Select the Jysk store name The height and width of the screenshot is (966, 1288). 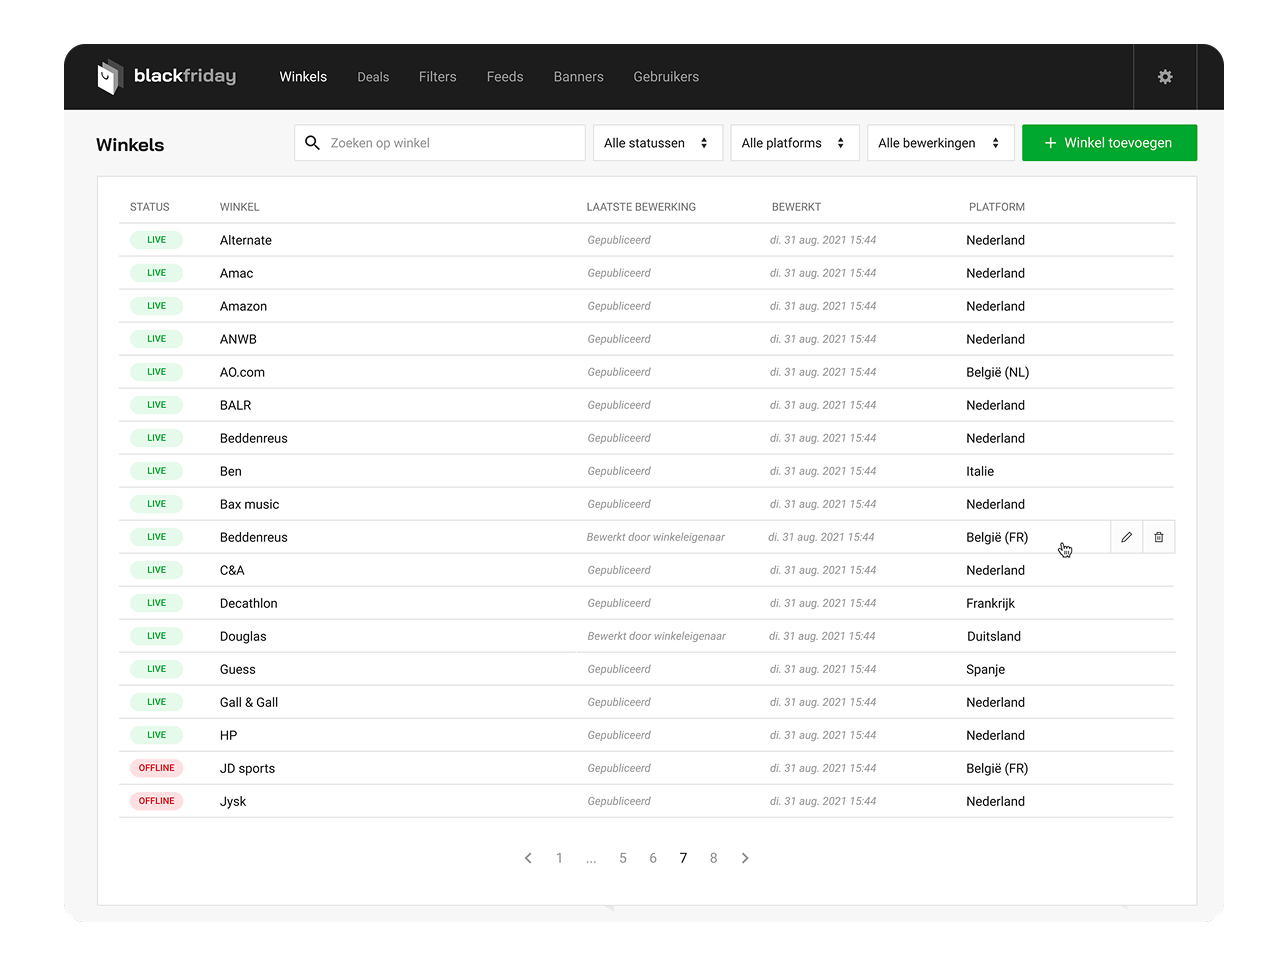pos(233,801)
